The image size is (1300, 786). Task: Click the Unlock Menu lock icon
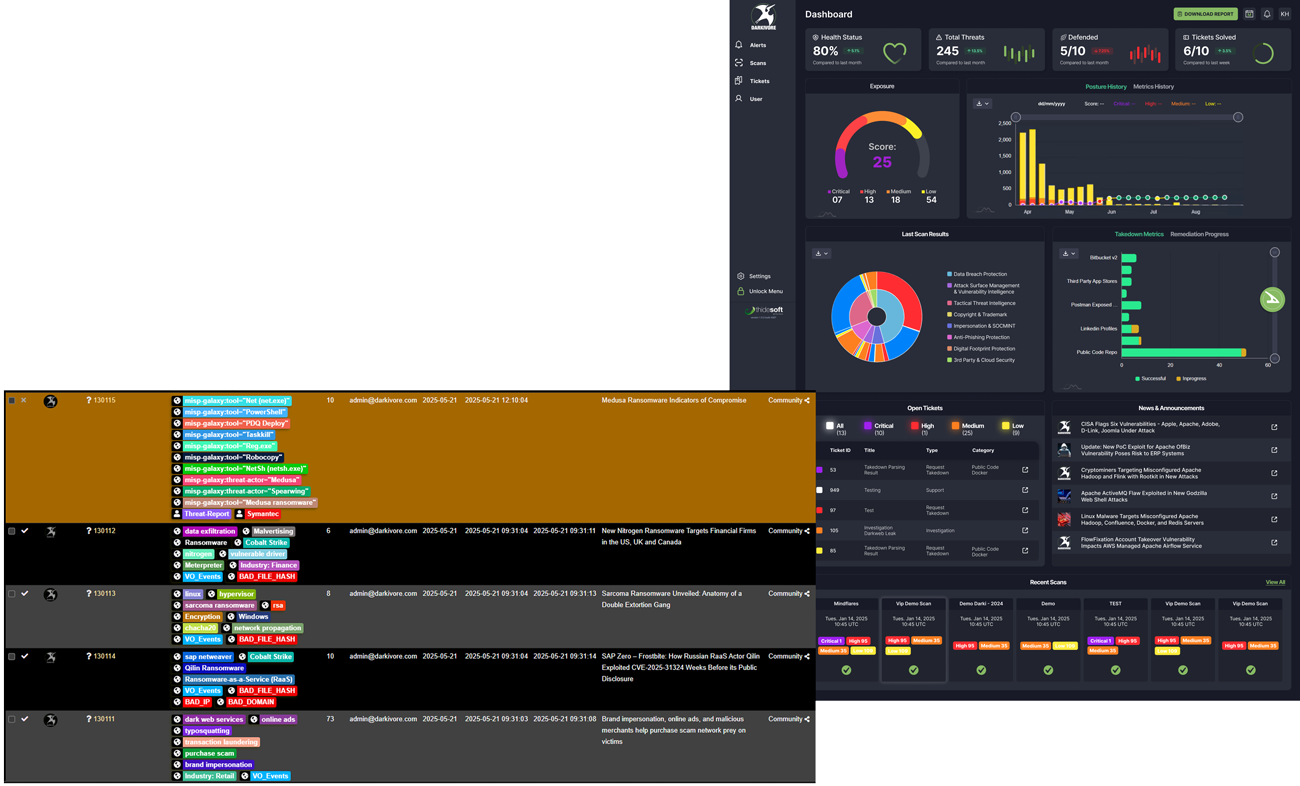pyautogui.click(x=741, y=291)
